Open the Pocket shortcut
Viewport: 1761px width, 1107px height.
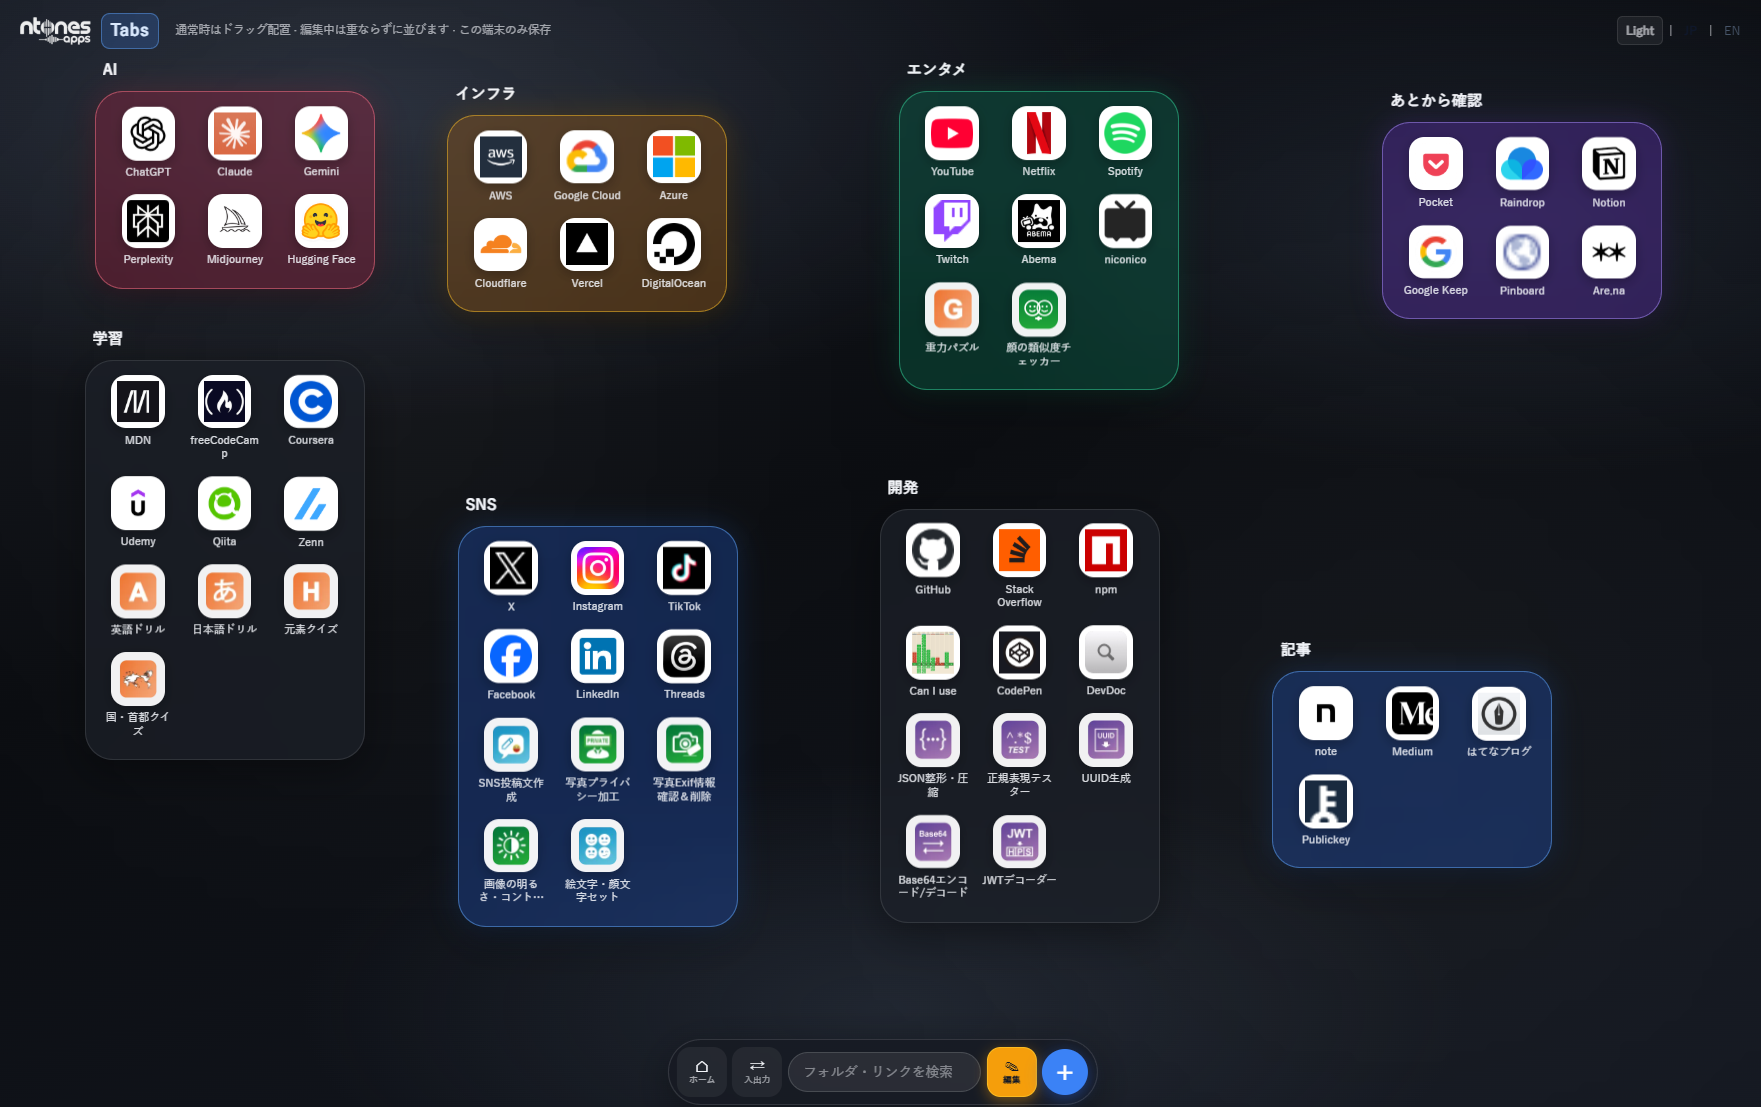click(x=1436, y=164)
